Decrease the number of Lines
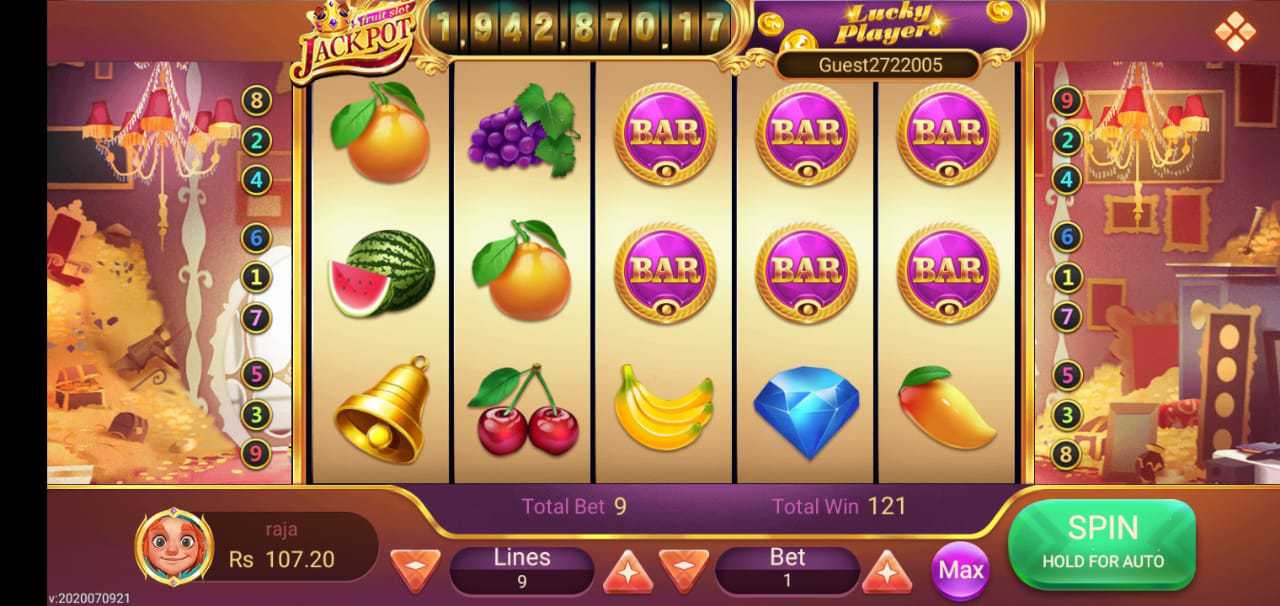The height and width of the screenshot is (606, 1280). [x=415, y=571]
